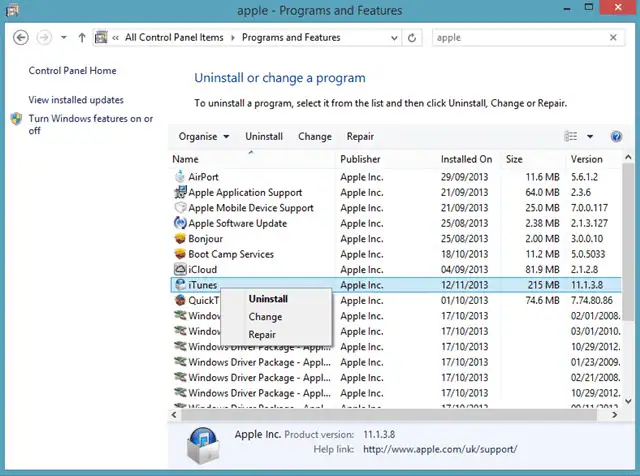The width and height of the screenshot is (640, 476).
Task: Go forward with the forward arrow
Action: (x=44, y=38)
